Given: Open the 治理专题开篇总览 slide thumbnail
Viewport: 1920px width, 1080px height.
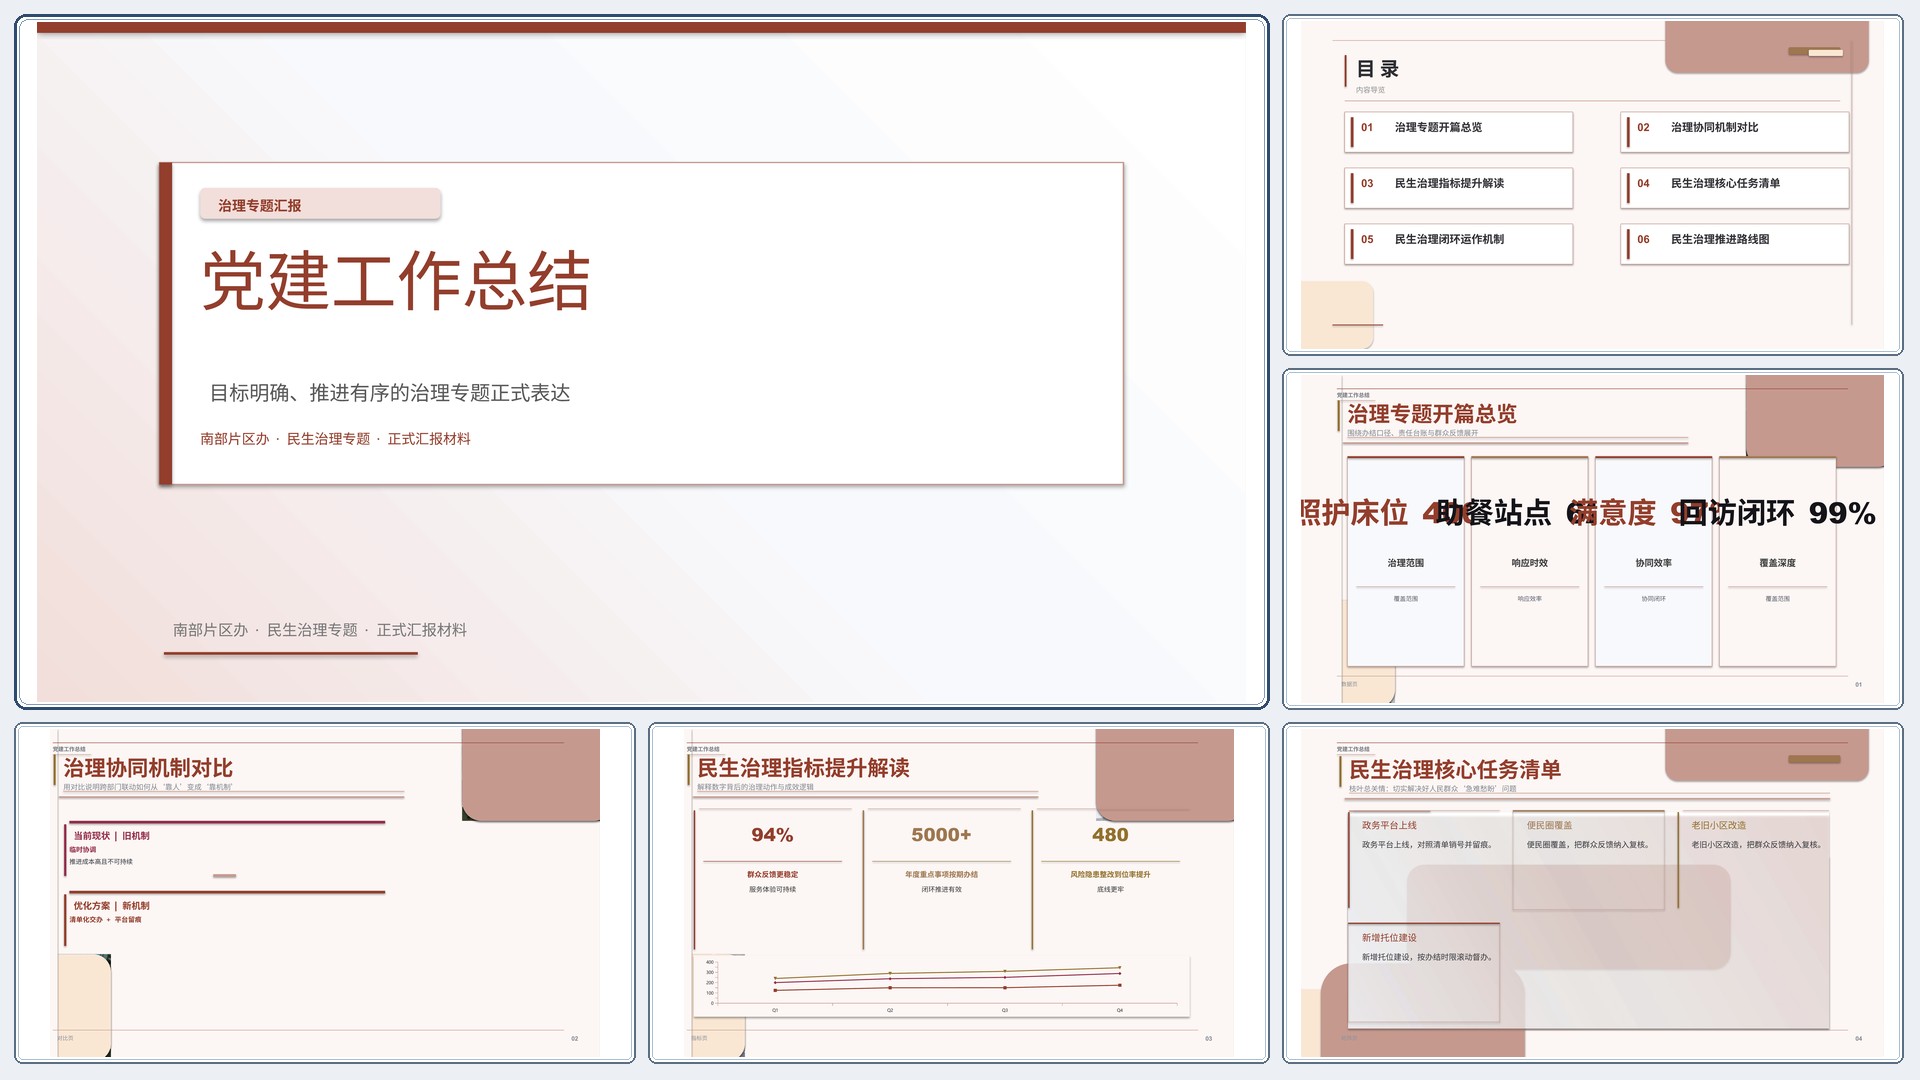Looking at the screenshot, I should click(x=1592, y=539).
